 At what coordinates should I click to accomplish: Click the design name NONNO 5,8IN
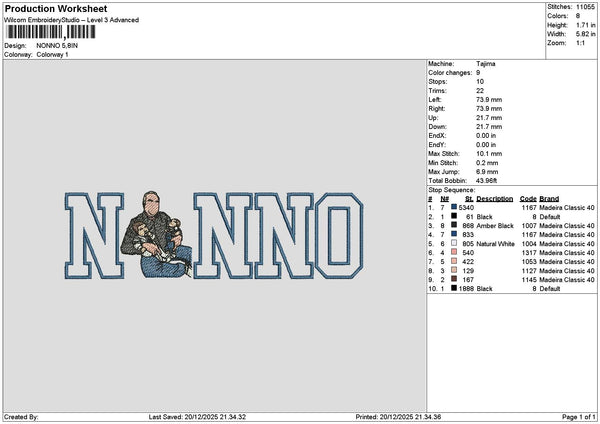point(57,46)
